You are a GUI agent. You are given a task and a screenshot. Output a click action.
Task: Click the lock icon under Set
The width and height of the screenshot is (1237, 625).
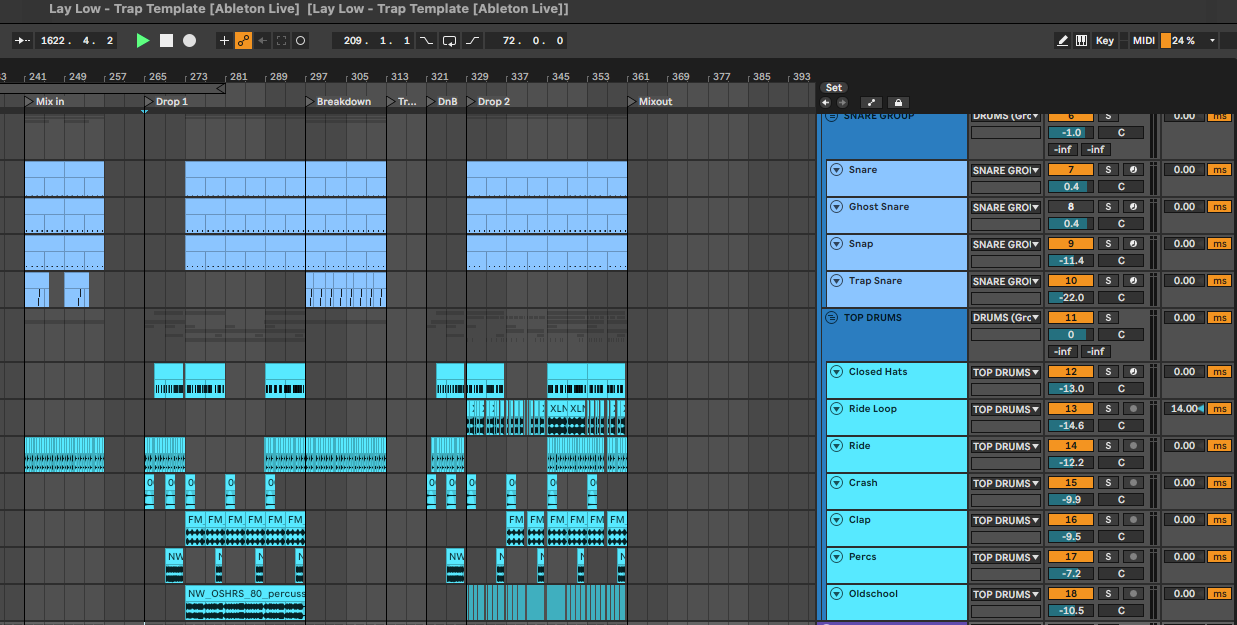coord(898,103)
